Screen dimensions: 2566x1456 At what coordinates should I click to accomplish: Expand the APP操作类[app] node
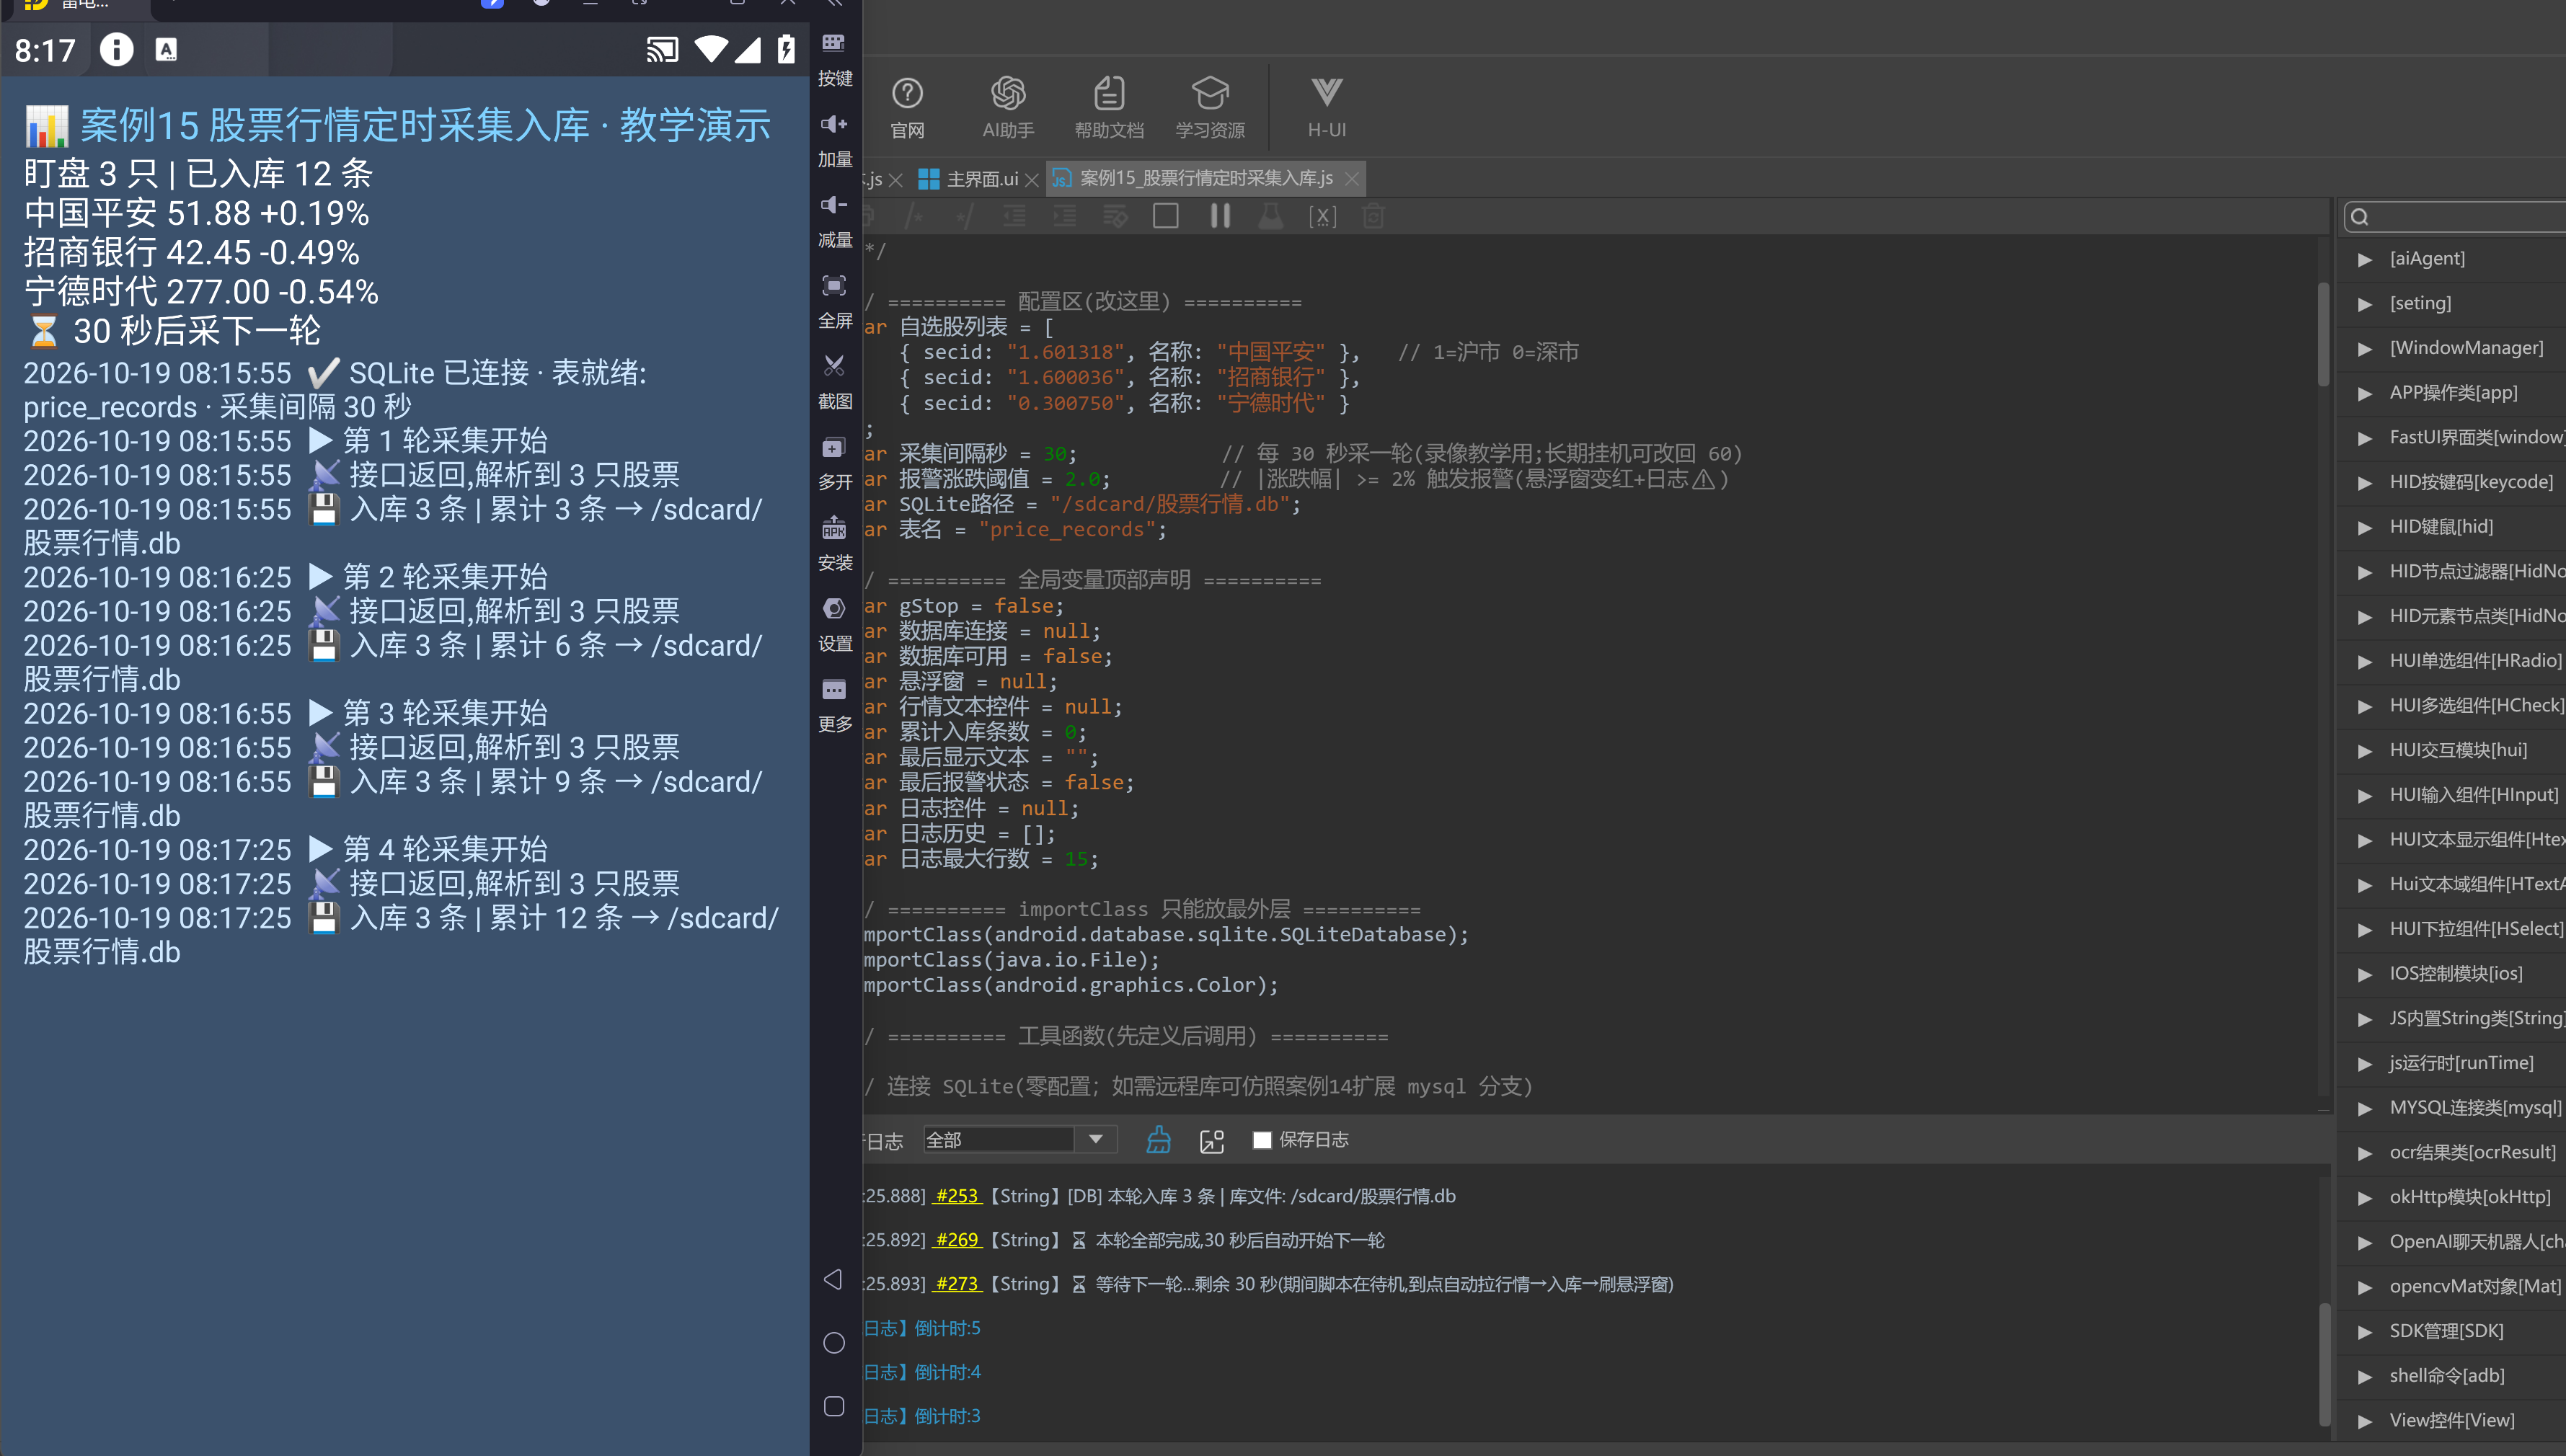pyautogui.click(x=2364, y=393)
